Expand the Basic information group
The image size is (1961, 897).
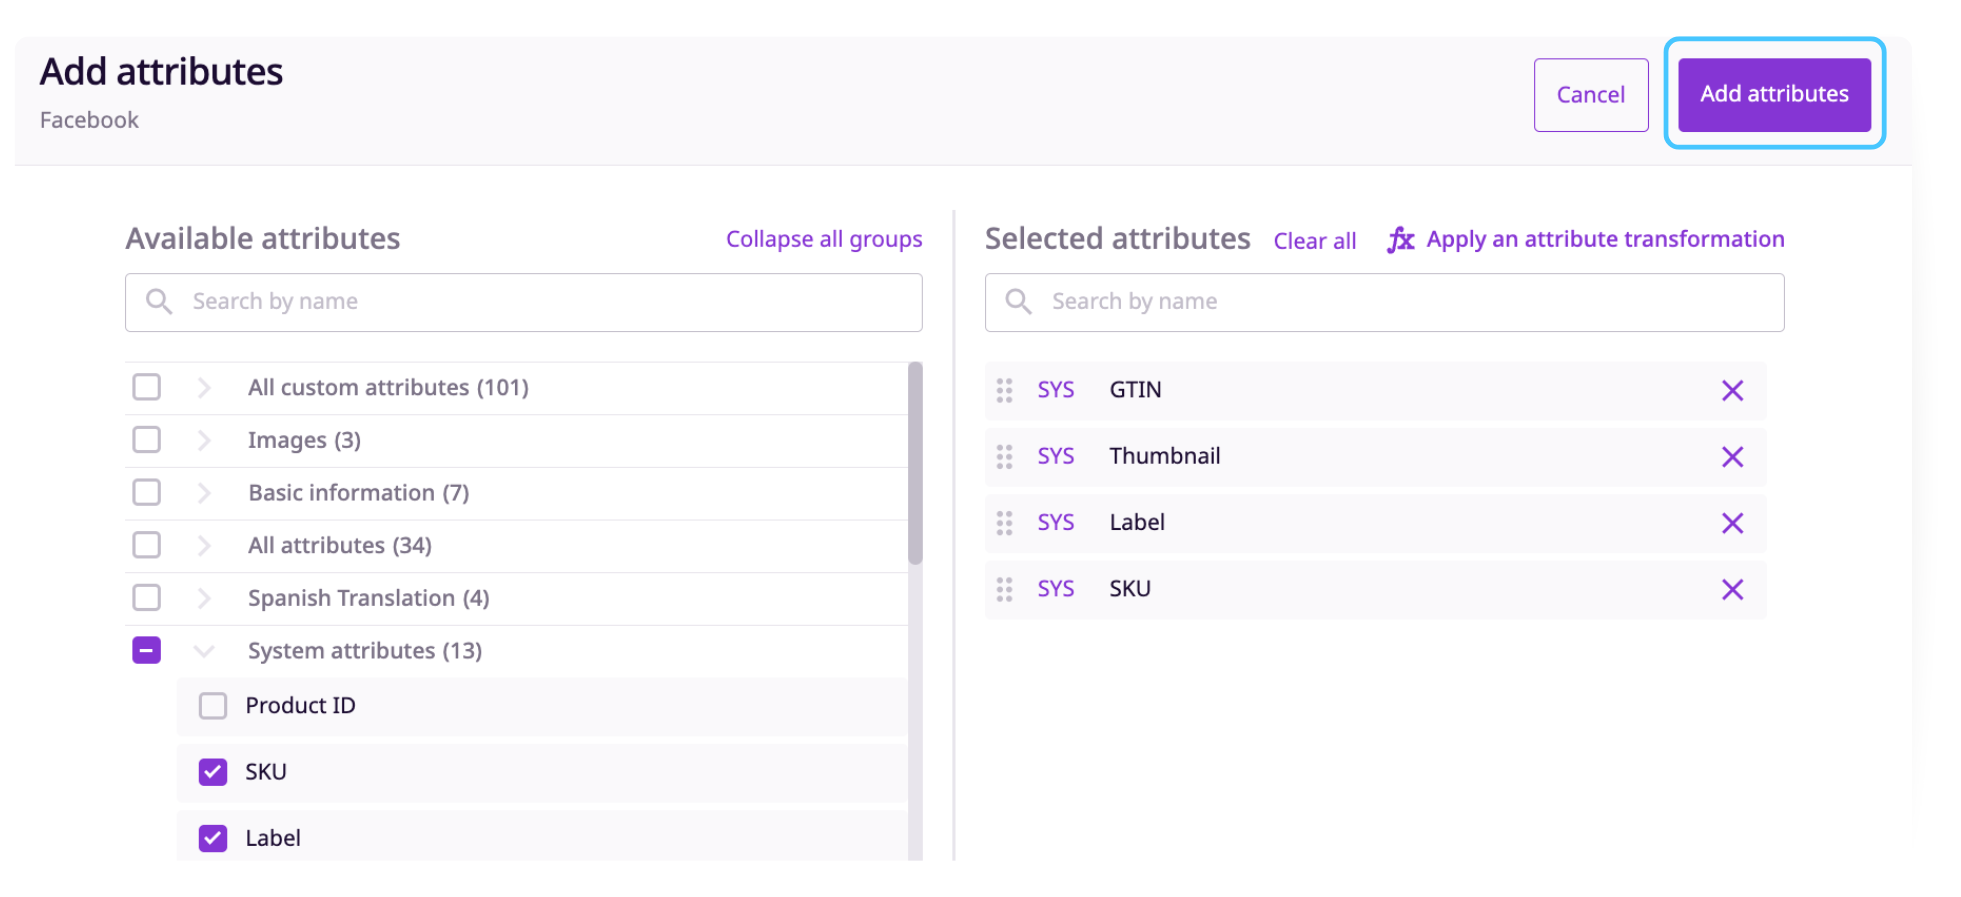(204, 492)
